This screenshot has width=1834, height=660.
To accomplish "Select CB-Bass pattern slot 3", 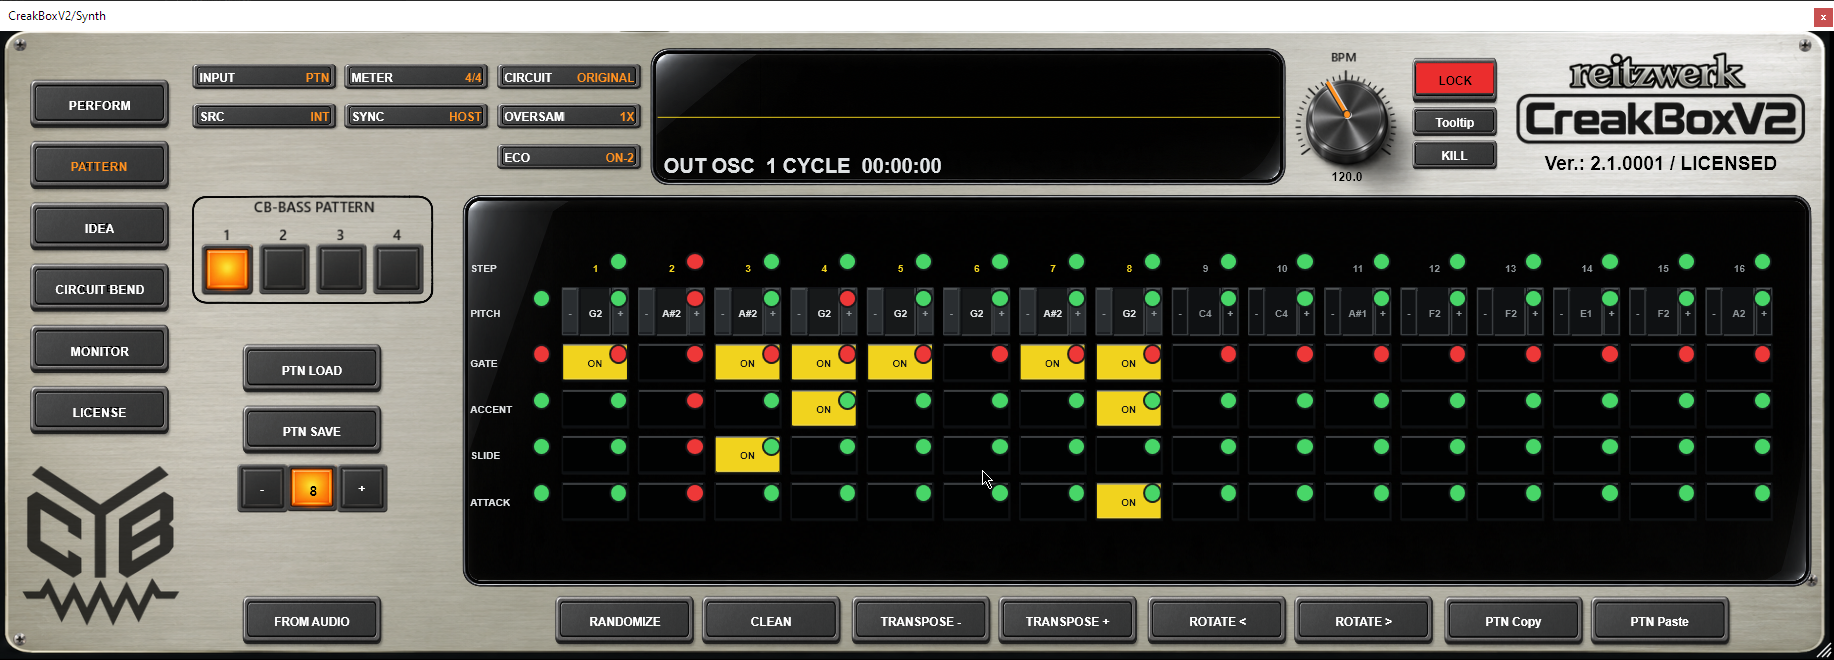I will [x=341, y=269].
